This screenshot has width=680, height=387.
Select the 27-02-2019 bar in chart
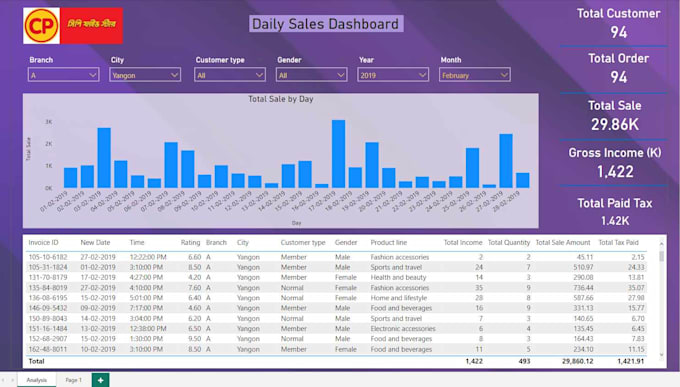[x=506, y=161]
